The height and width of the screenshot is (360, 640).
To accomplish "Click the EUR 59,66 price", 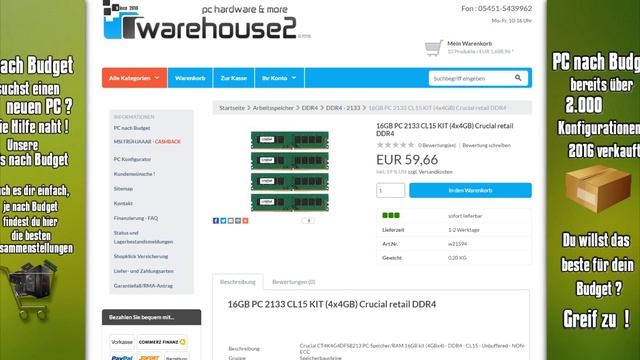I will [407, 160].
